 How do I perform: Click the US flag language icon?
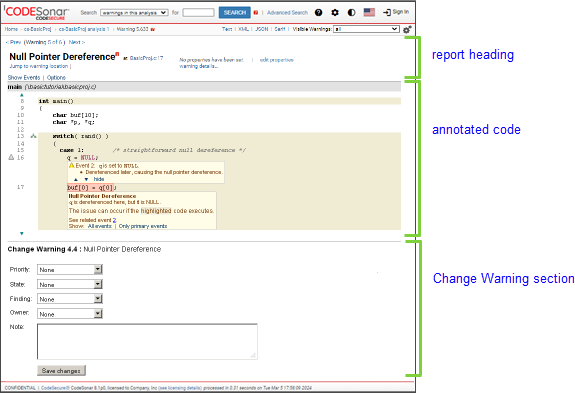pyautogui.click(x=369, y=12)
